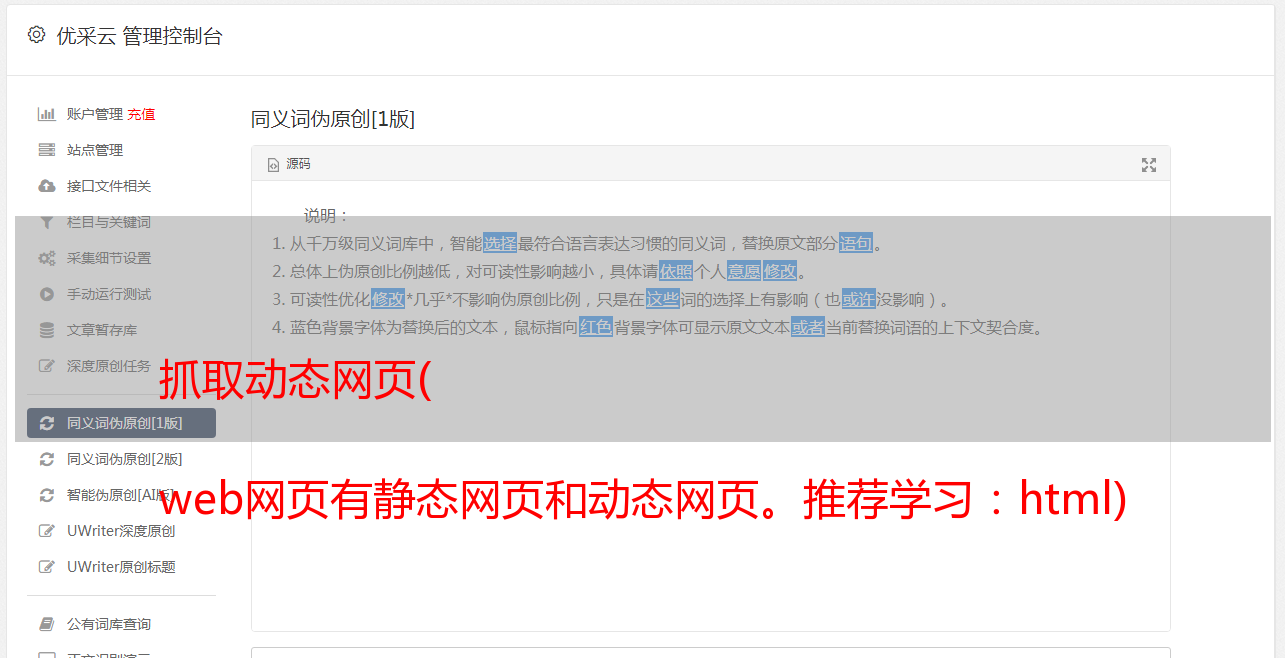The image size is (1285, 658).
Task: Click the edit icon beside UWriter深度原创
Action: [x=46, y=531]
